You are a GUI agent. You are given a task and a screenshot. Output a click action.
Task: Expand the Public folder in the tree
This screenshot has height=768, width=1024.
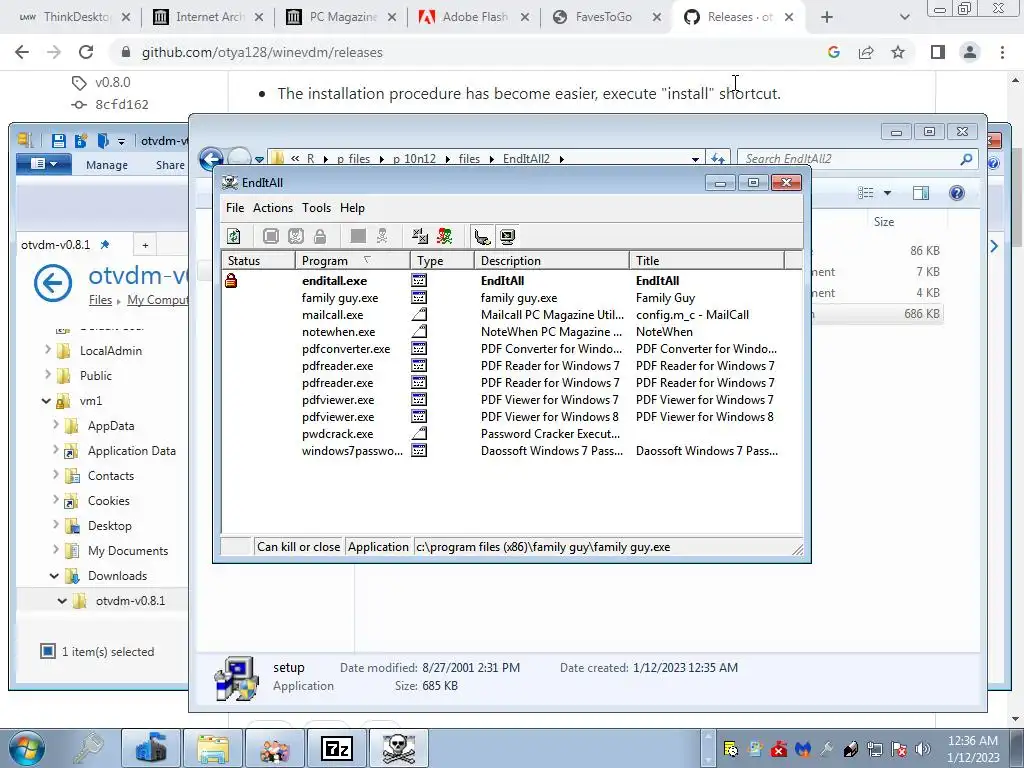tap(48, 375)
